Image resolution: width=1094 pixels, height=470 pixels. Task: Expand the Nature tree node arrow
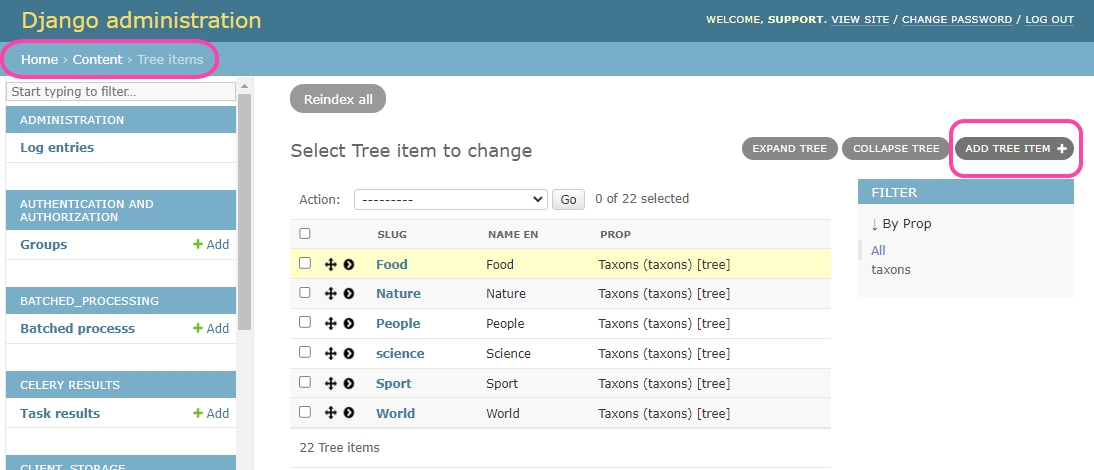(349, 294)
